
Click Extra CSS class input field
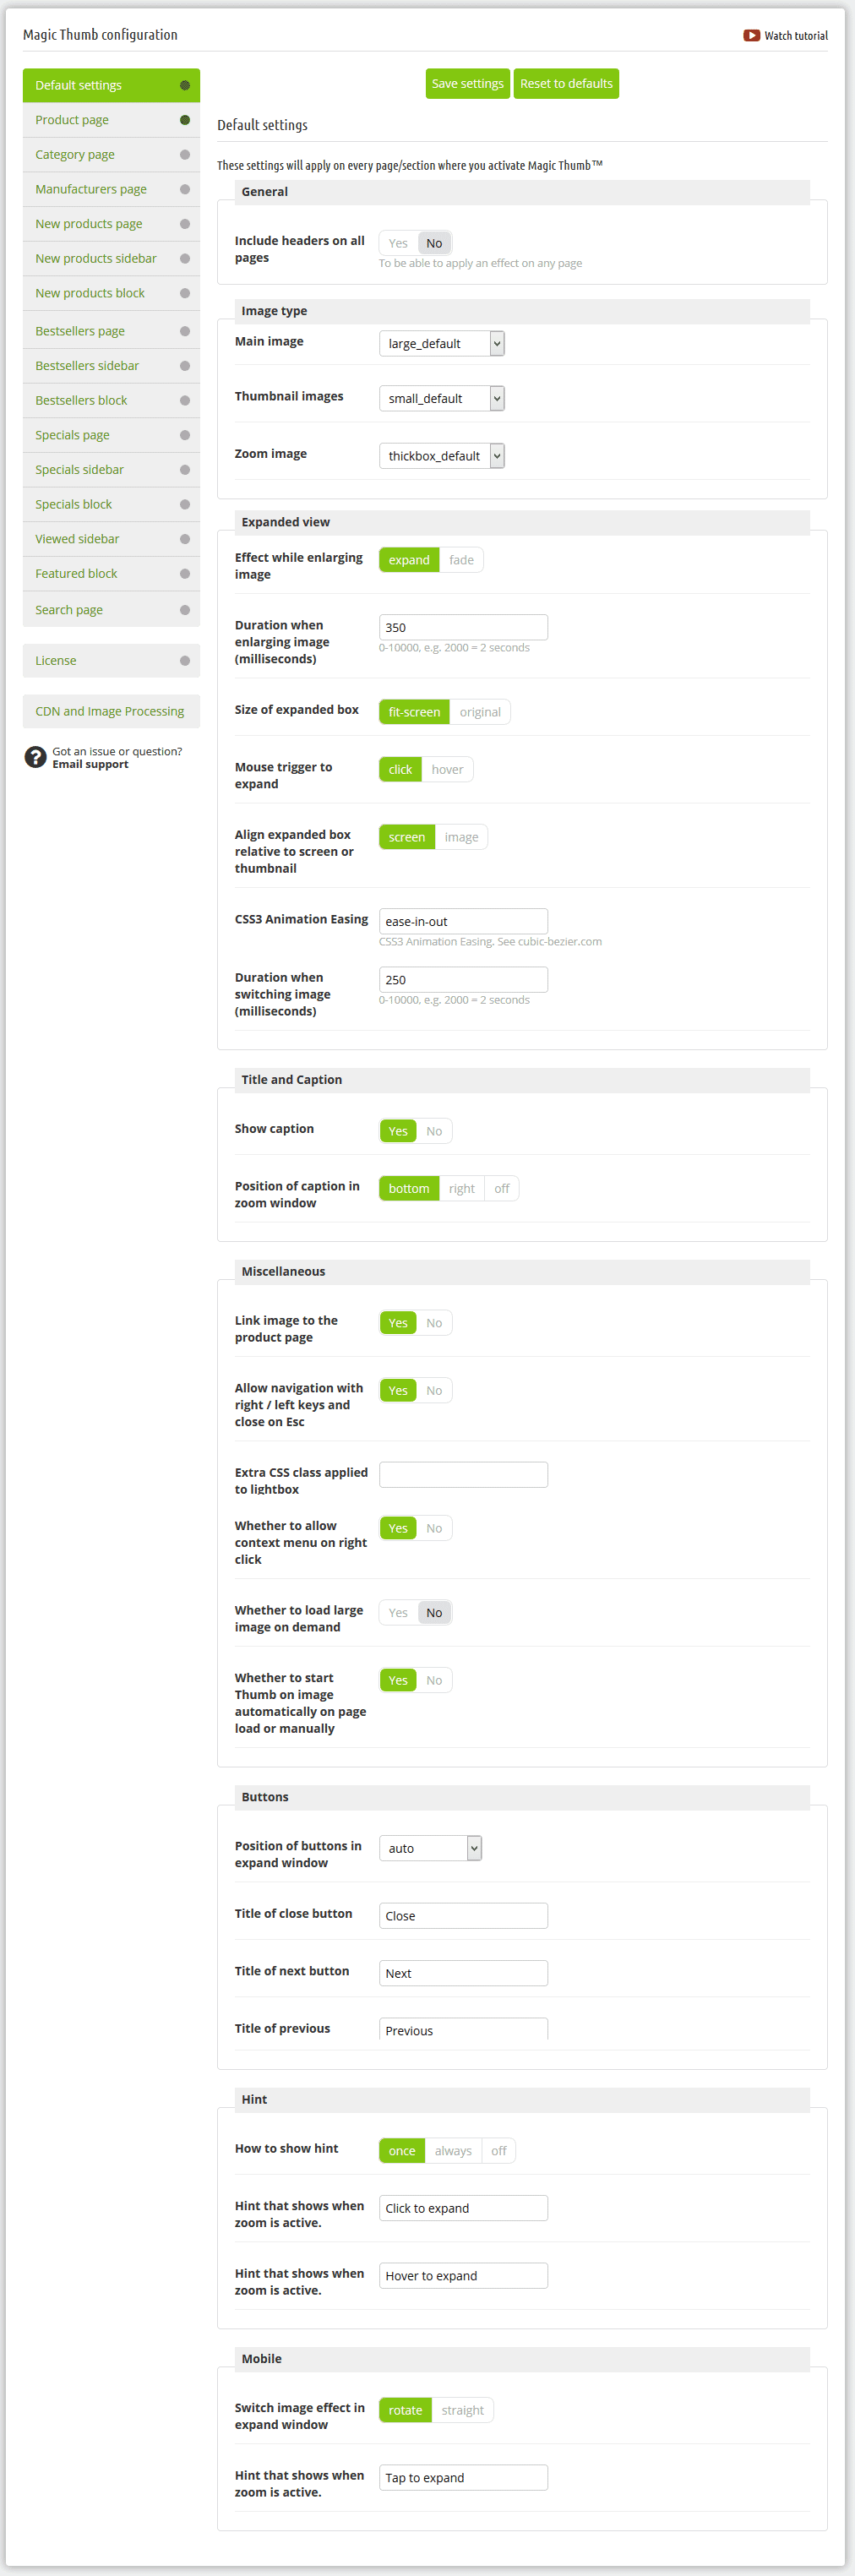[x=463, y=1474]
